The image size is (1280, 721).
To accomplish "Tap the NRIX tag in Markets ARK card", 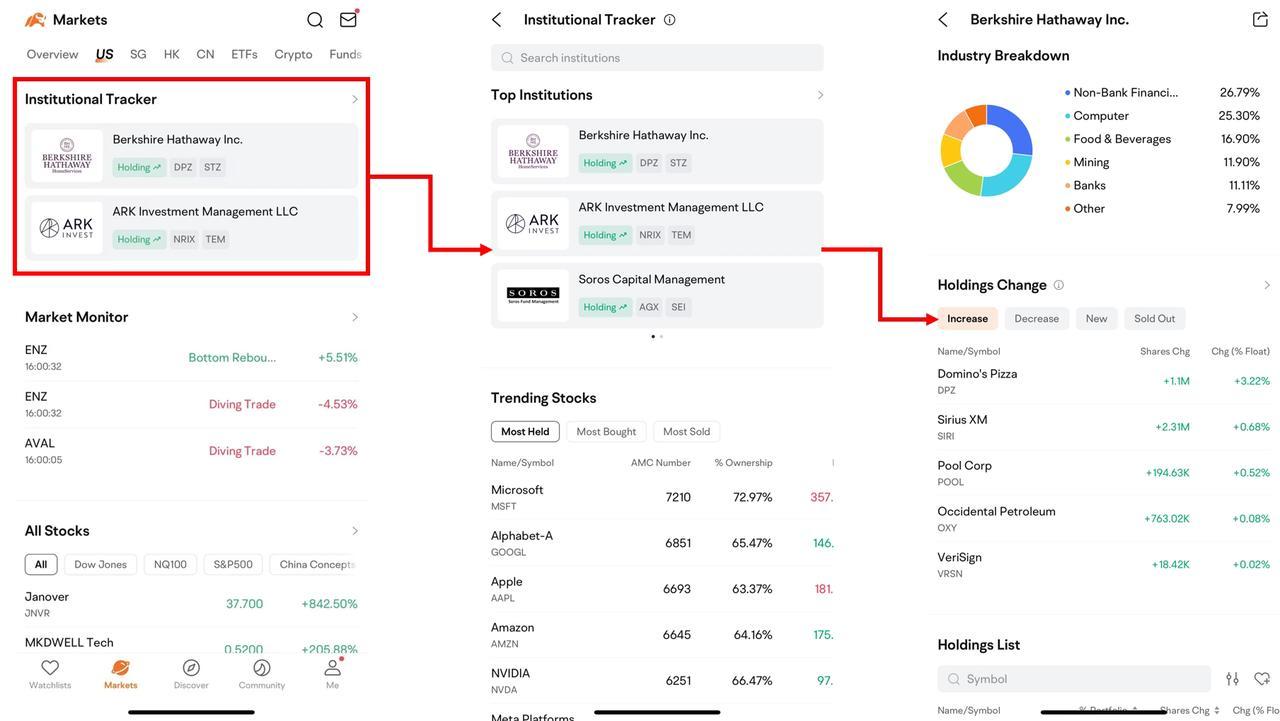I will coord(184,239).
